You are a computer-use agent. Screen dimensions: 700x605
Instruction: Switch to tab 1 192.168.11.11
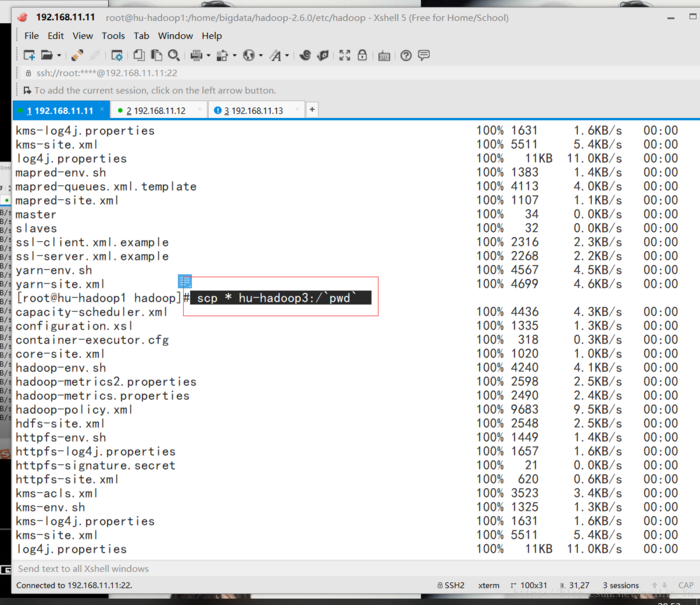[x=60, y=111]
